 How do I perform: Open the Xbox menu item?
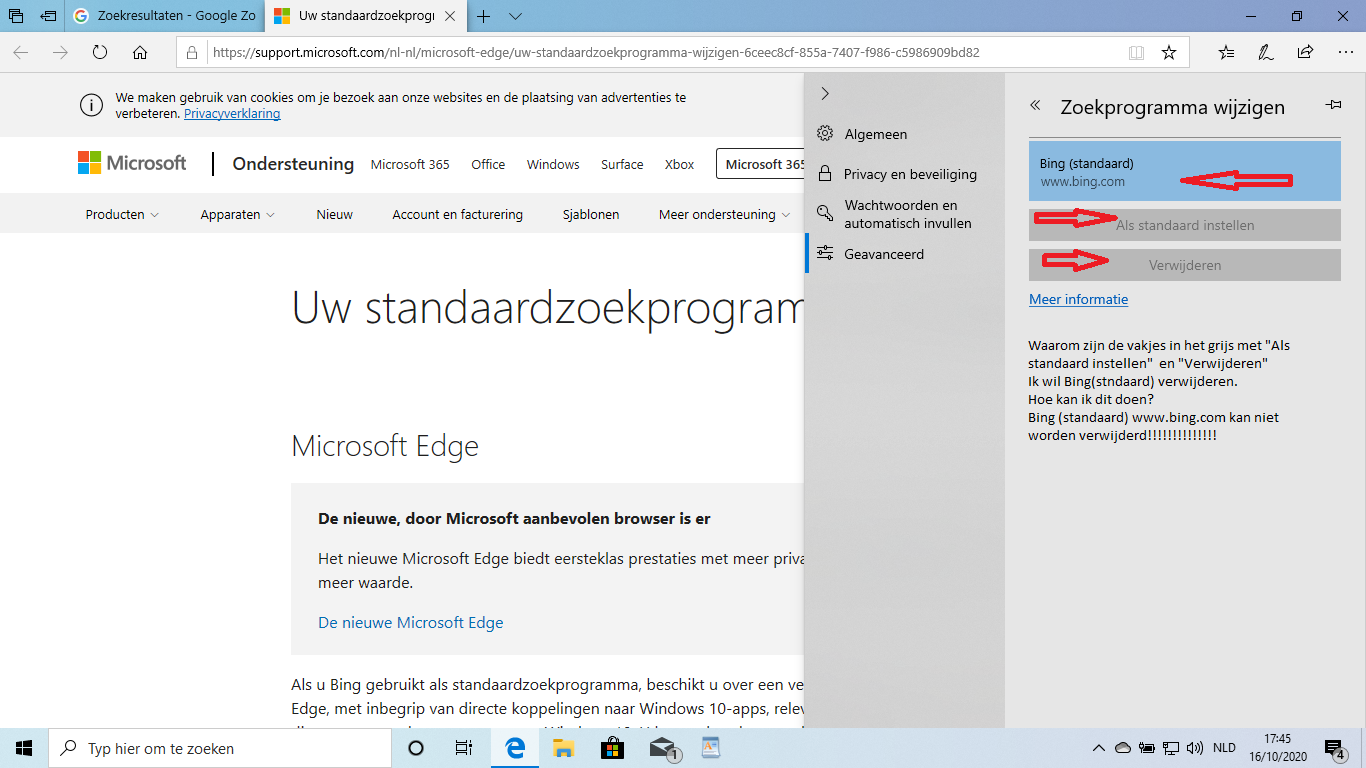pos(679,164)
